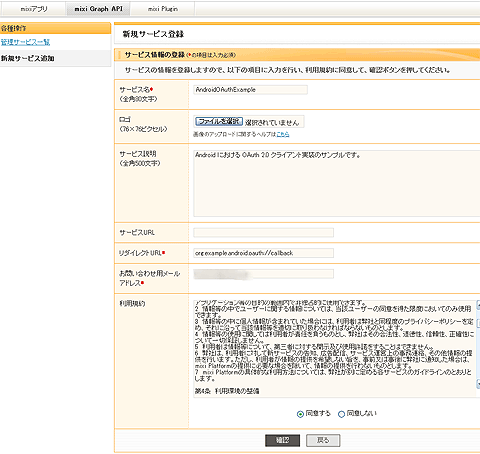The image size is (480, 454).
Task: Open the 管理サービス一覧 link in sidebar
Action: (25, 42)
